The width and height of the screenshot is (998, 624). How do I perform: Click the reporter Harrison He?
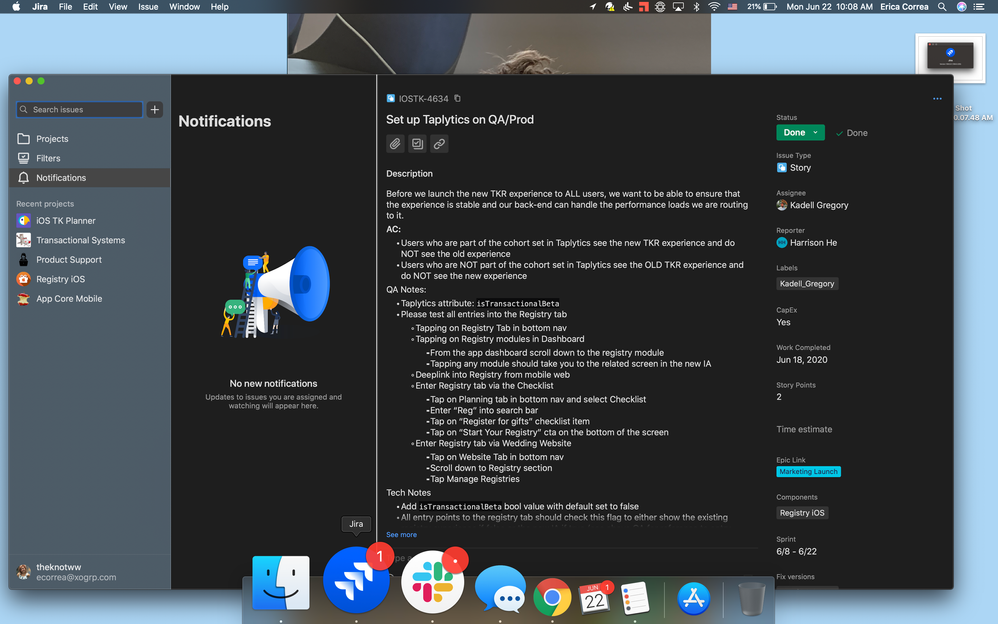807,243
